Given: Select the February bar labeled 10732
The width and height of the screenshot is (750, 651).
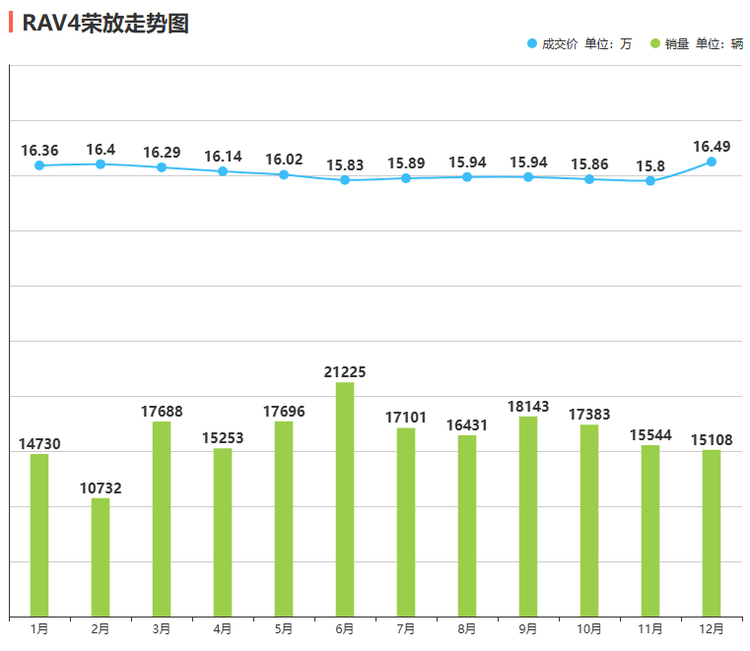Looking at the screenshot, I should (x=100, y=557).
